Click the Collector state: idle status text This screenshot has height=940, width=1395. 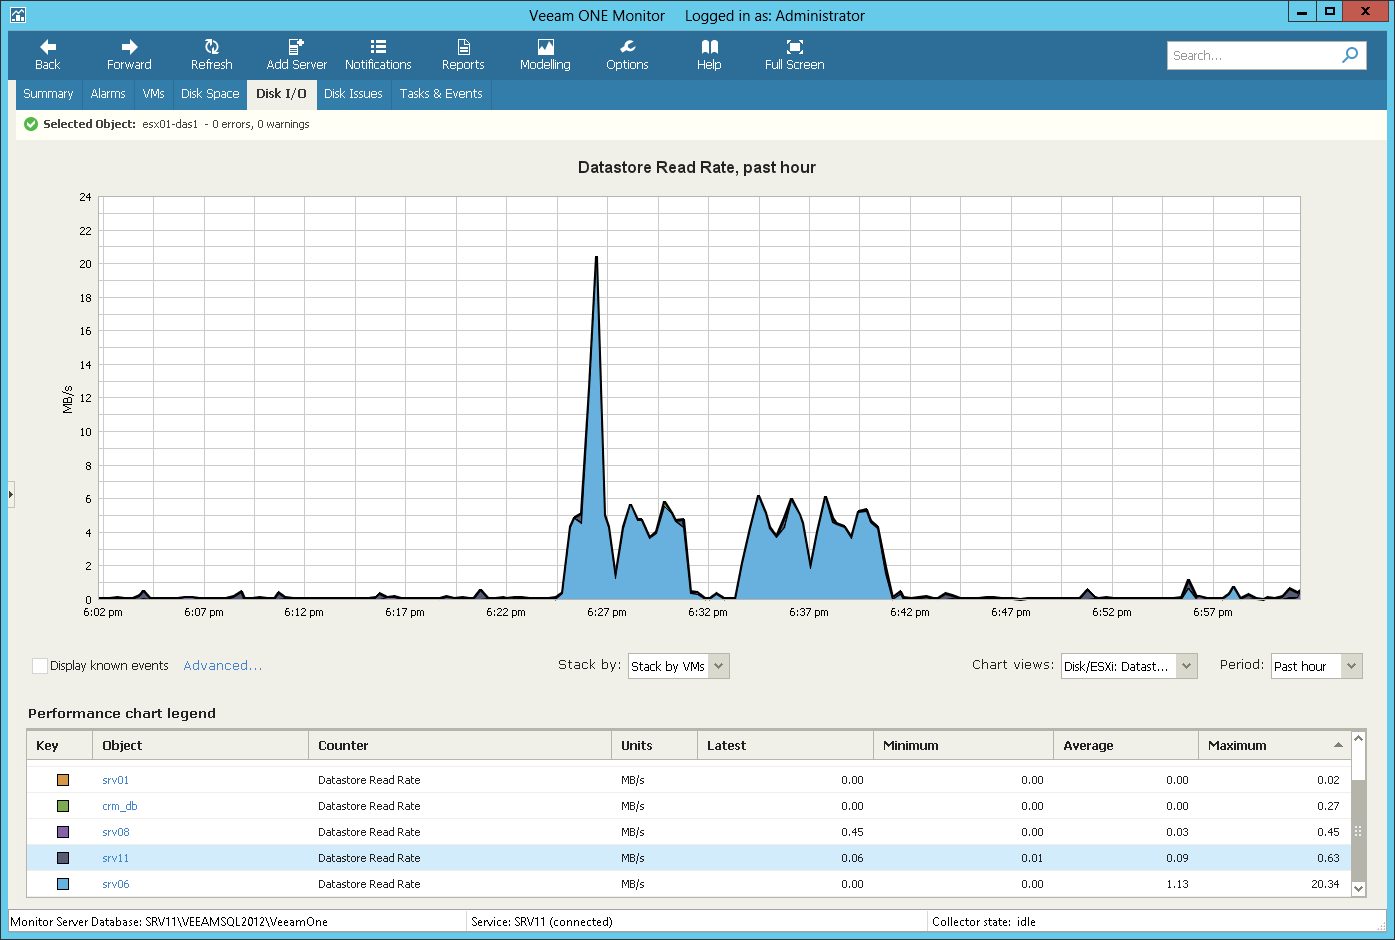pyautogui.click(x=983, y=922)
